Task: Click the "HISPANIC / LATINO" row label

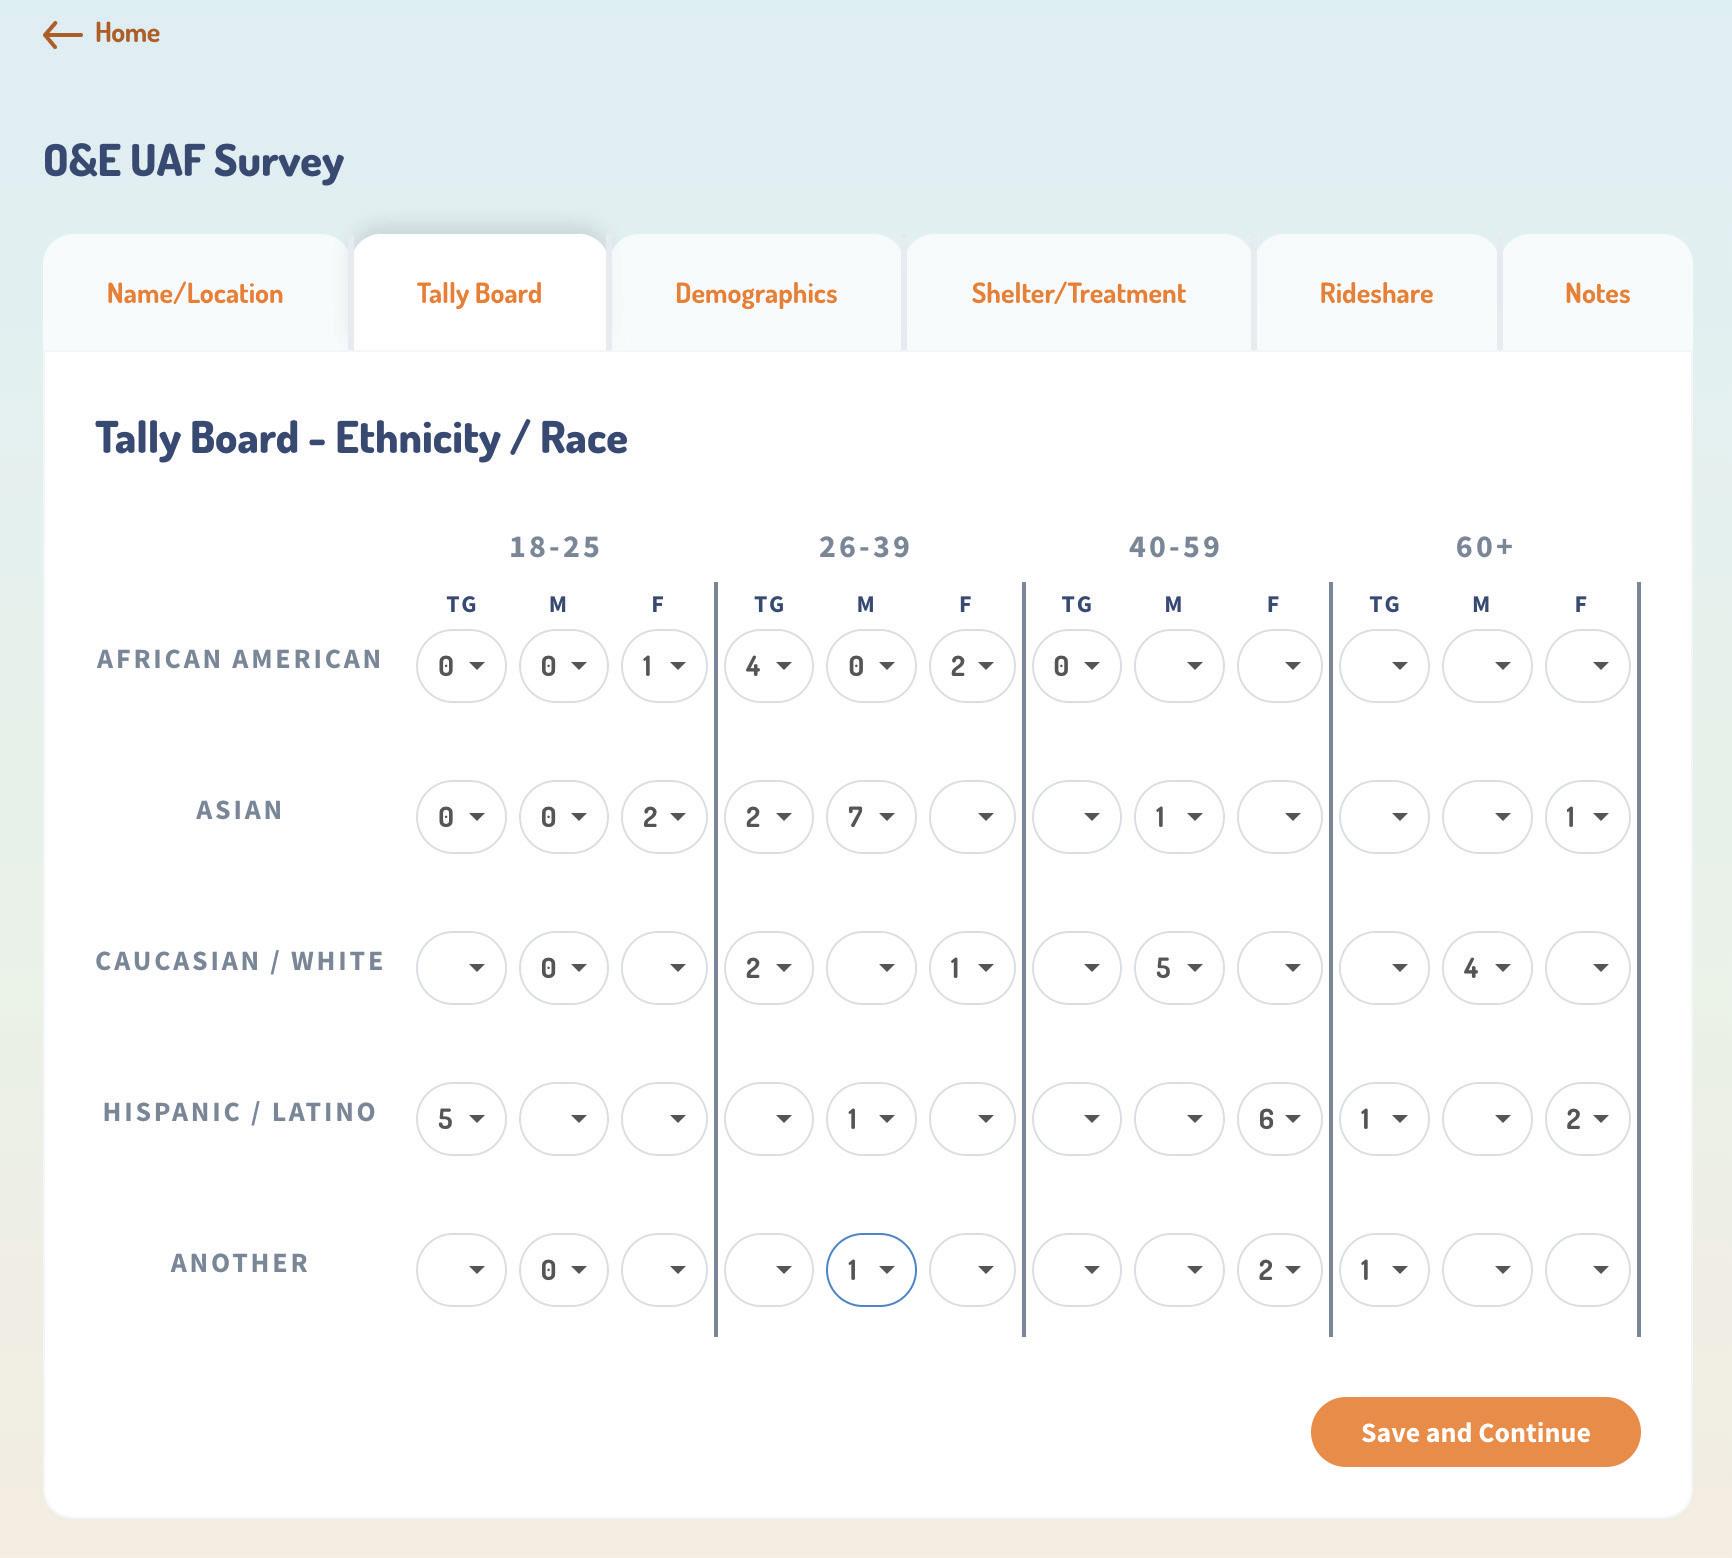Action: coord(239,1112)
